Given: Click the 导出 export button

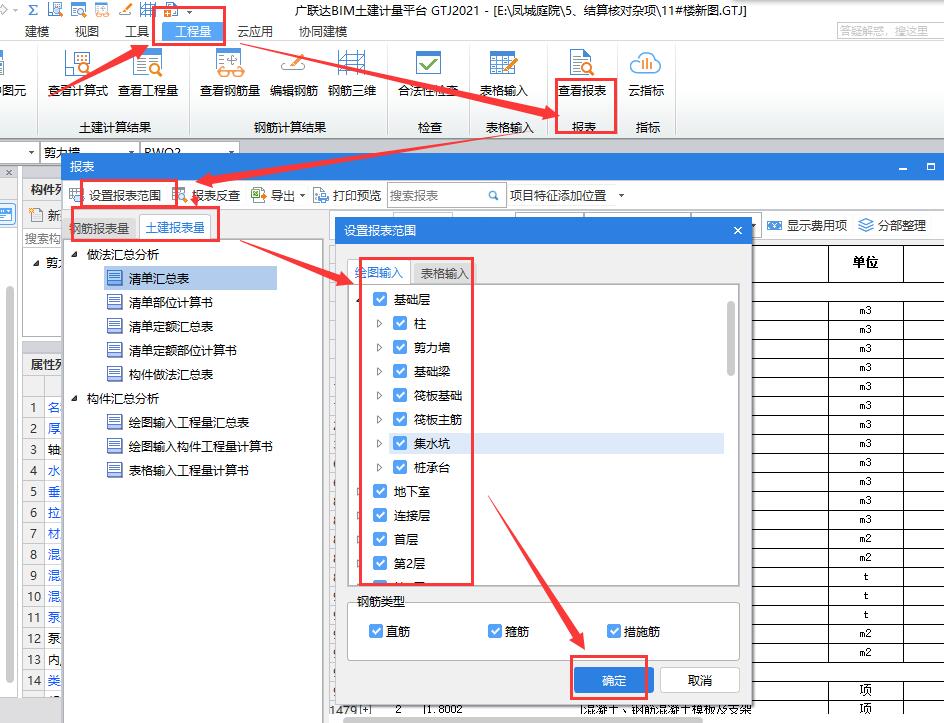Looking at the screenshot, I should pos(274,195).
